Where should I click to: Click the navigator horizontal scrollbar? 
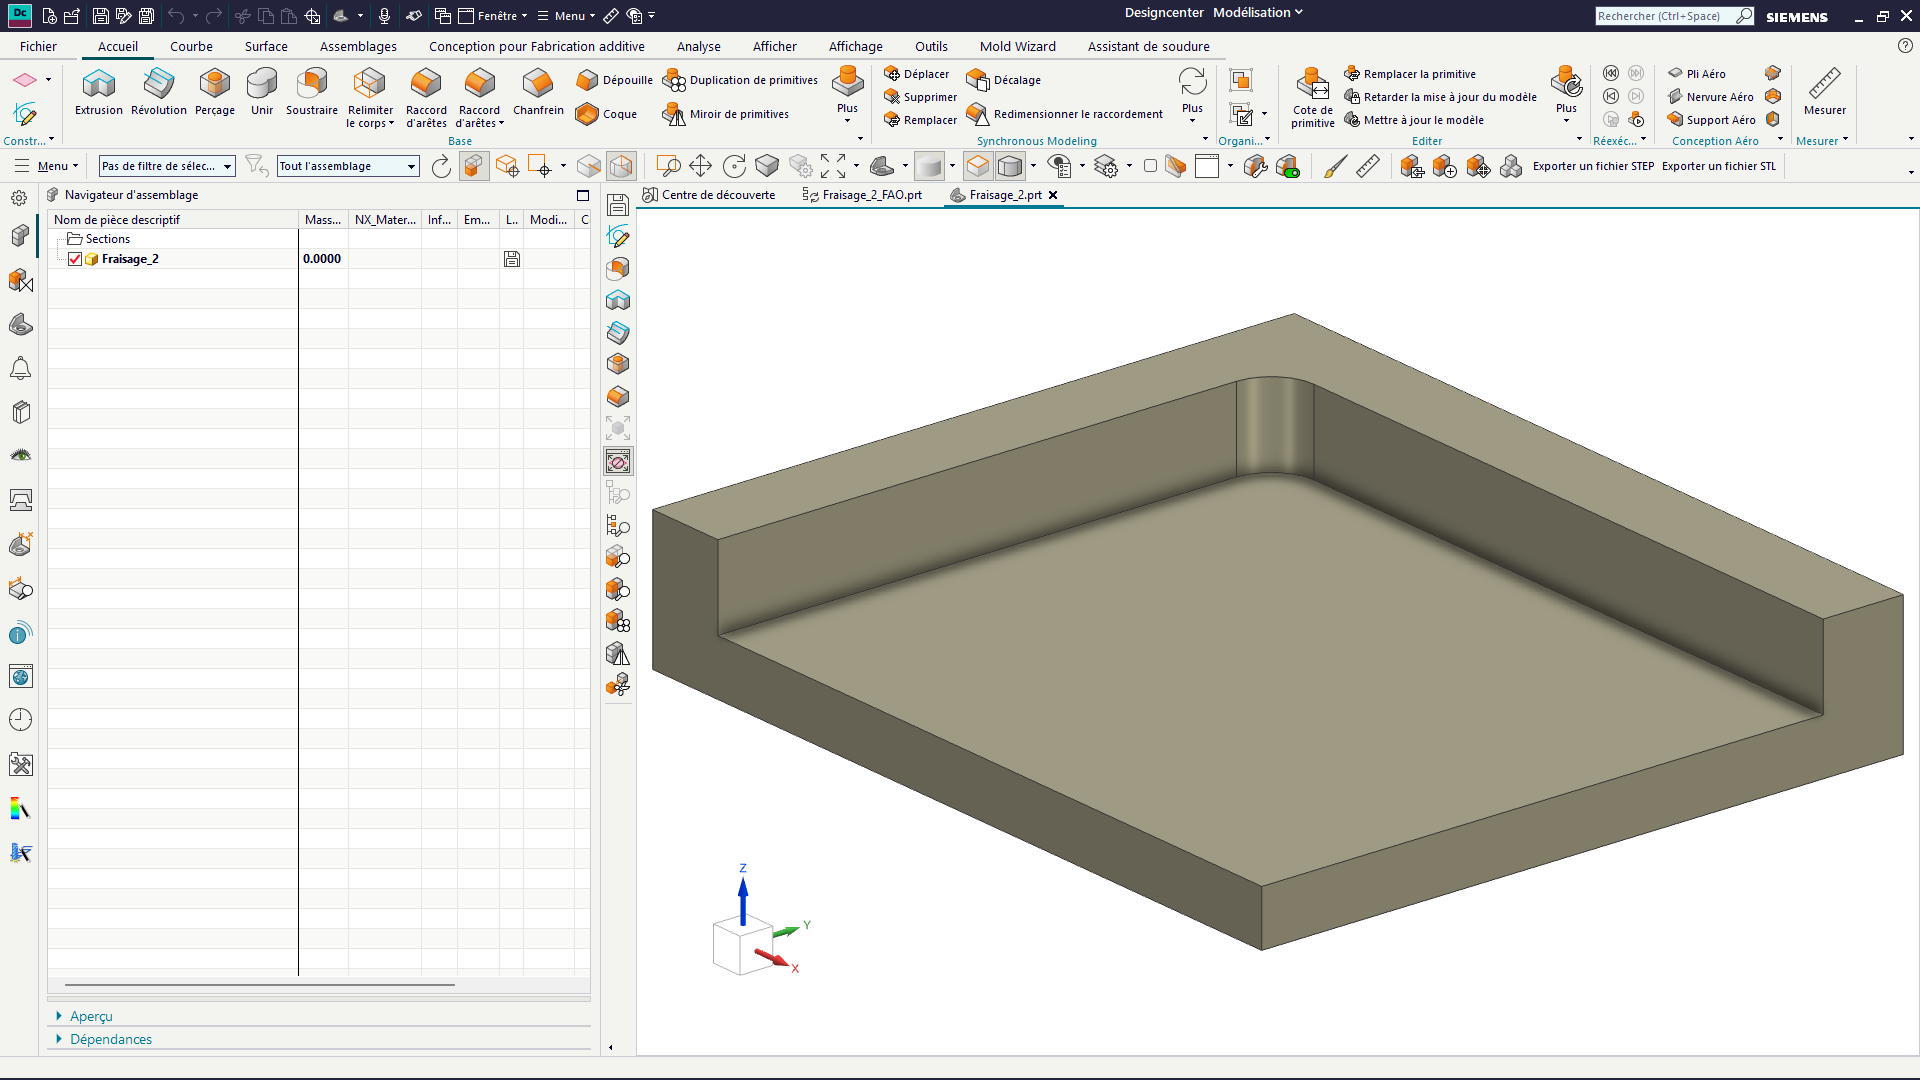[x=260, y=985]
